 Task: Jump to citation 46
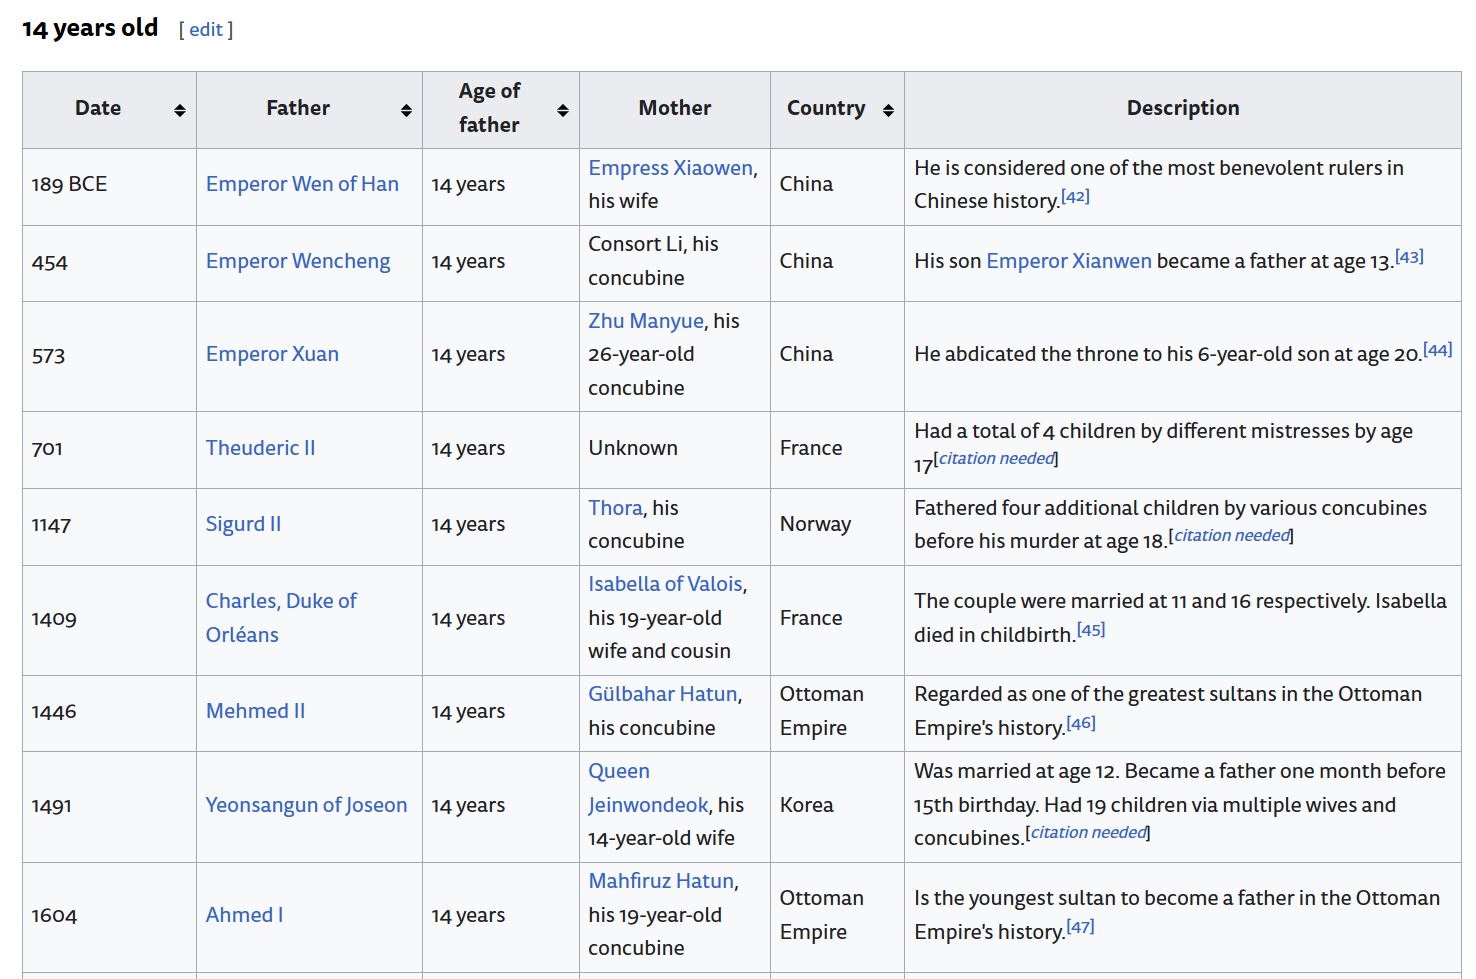(x=1081, y=723)
